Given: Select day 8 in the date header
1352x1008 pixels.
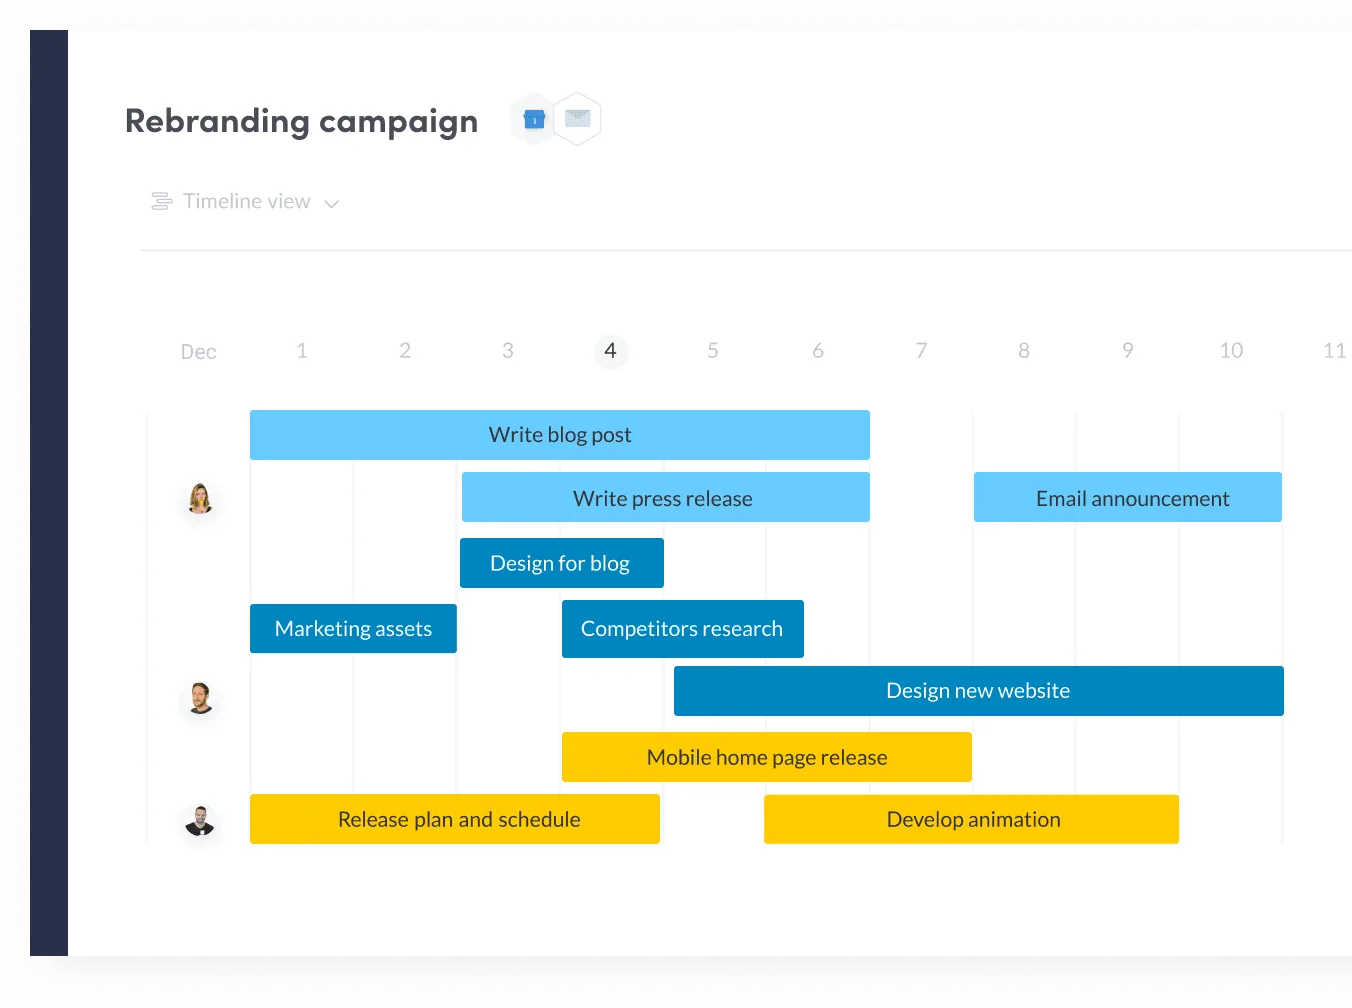Looking at the screenshot, I should click(x=1024, y=351).
